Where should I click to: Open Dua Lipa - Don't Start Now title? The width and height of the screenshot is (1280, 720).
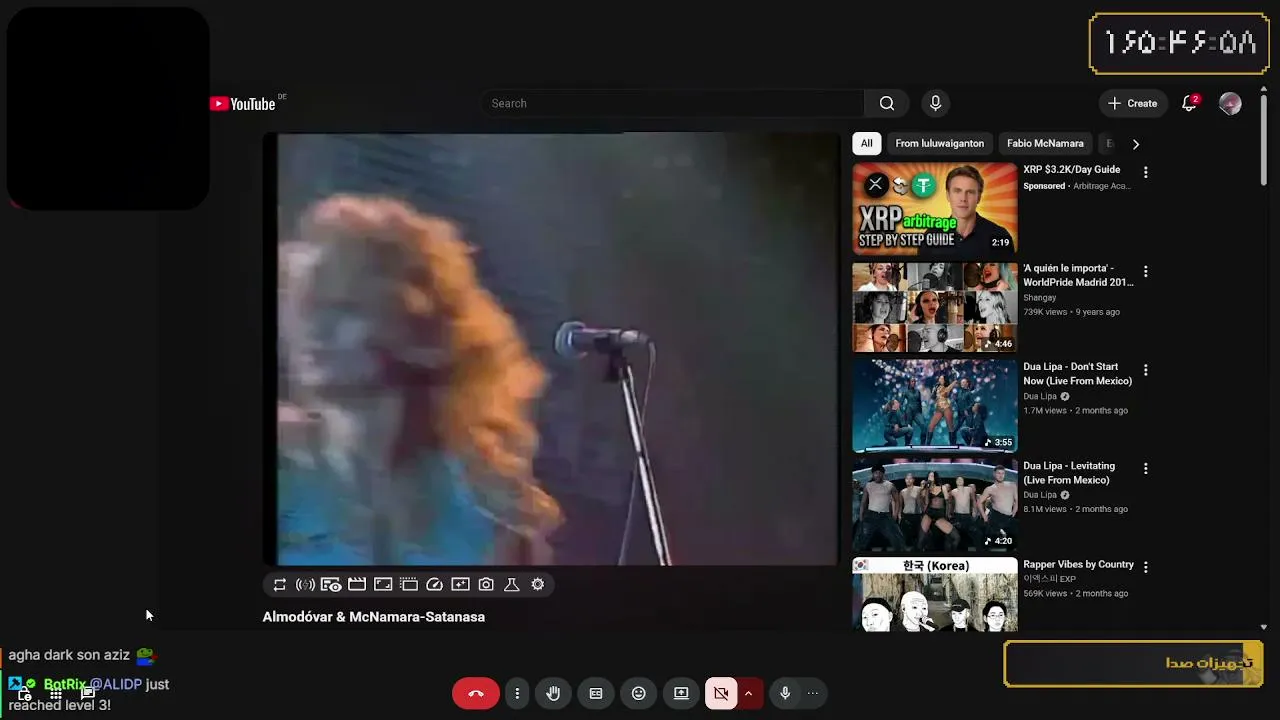tap(1077, 374)
